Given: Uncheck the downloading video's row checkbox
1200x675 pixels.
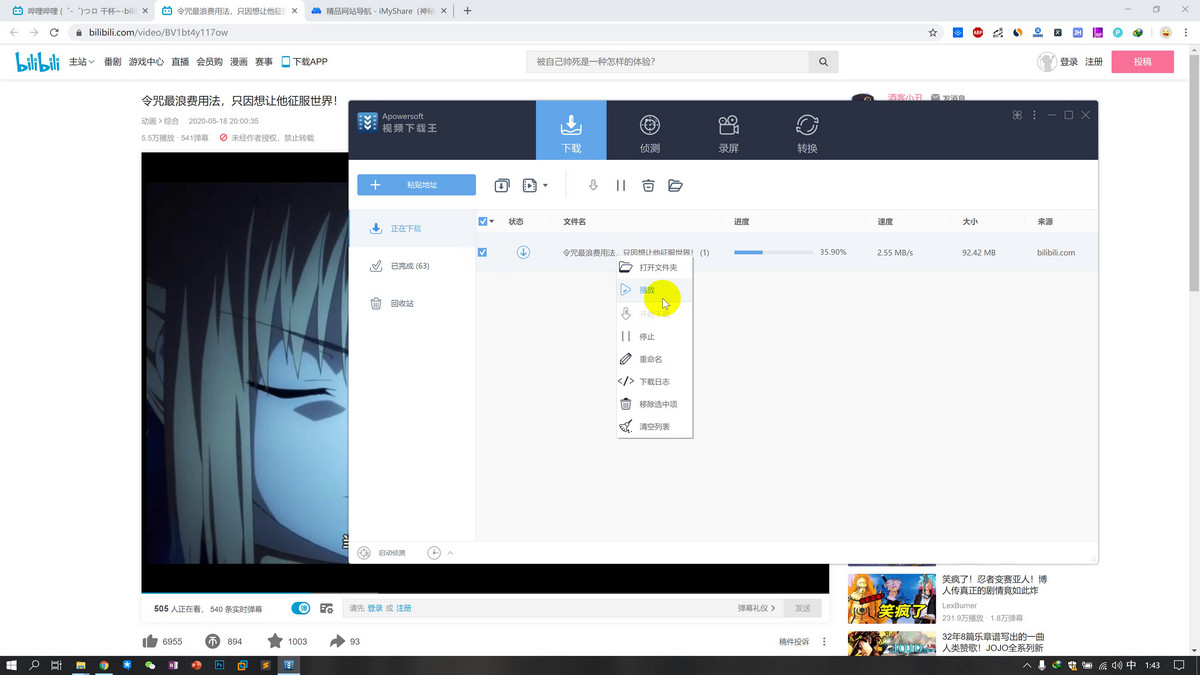Looking at the screenshot, I should 481,252.
